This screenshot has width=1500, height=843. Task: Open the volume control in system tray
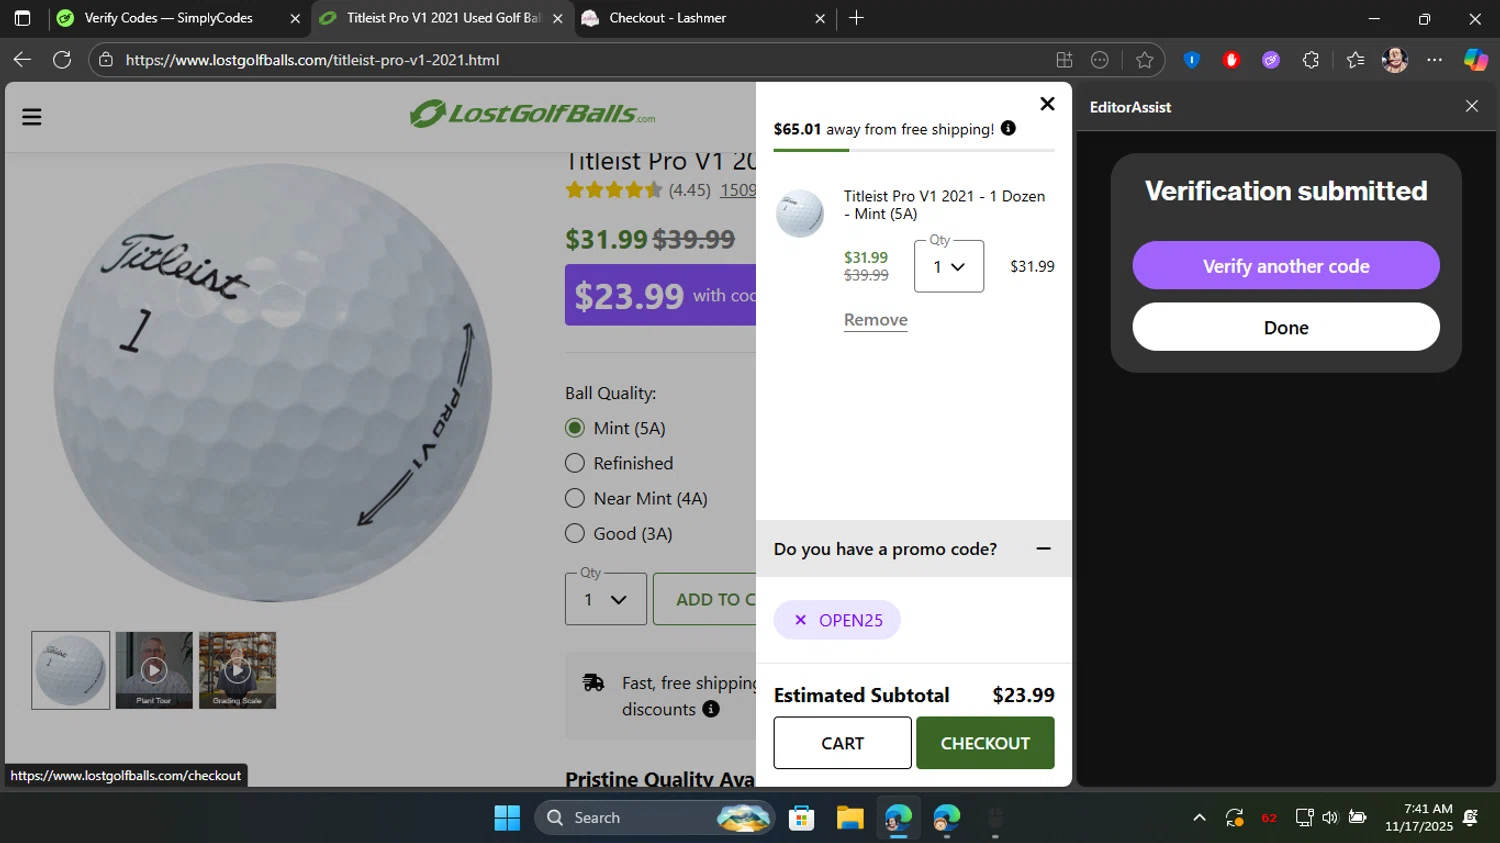click(1330, 818)
